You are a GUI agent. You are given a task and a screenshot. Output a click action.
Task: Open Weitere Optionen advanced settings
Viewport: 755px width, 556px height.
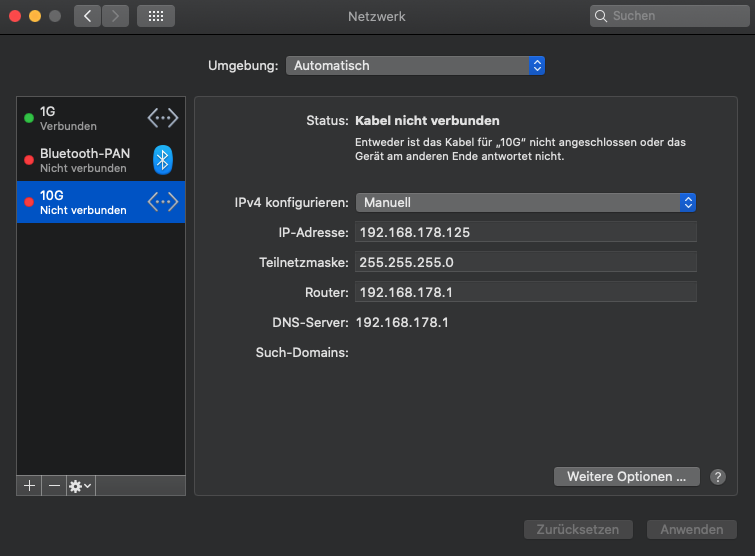pyautogui.click(x=626, y=477)
